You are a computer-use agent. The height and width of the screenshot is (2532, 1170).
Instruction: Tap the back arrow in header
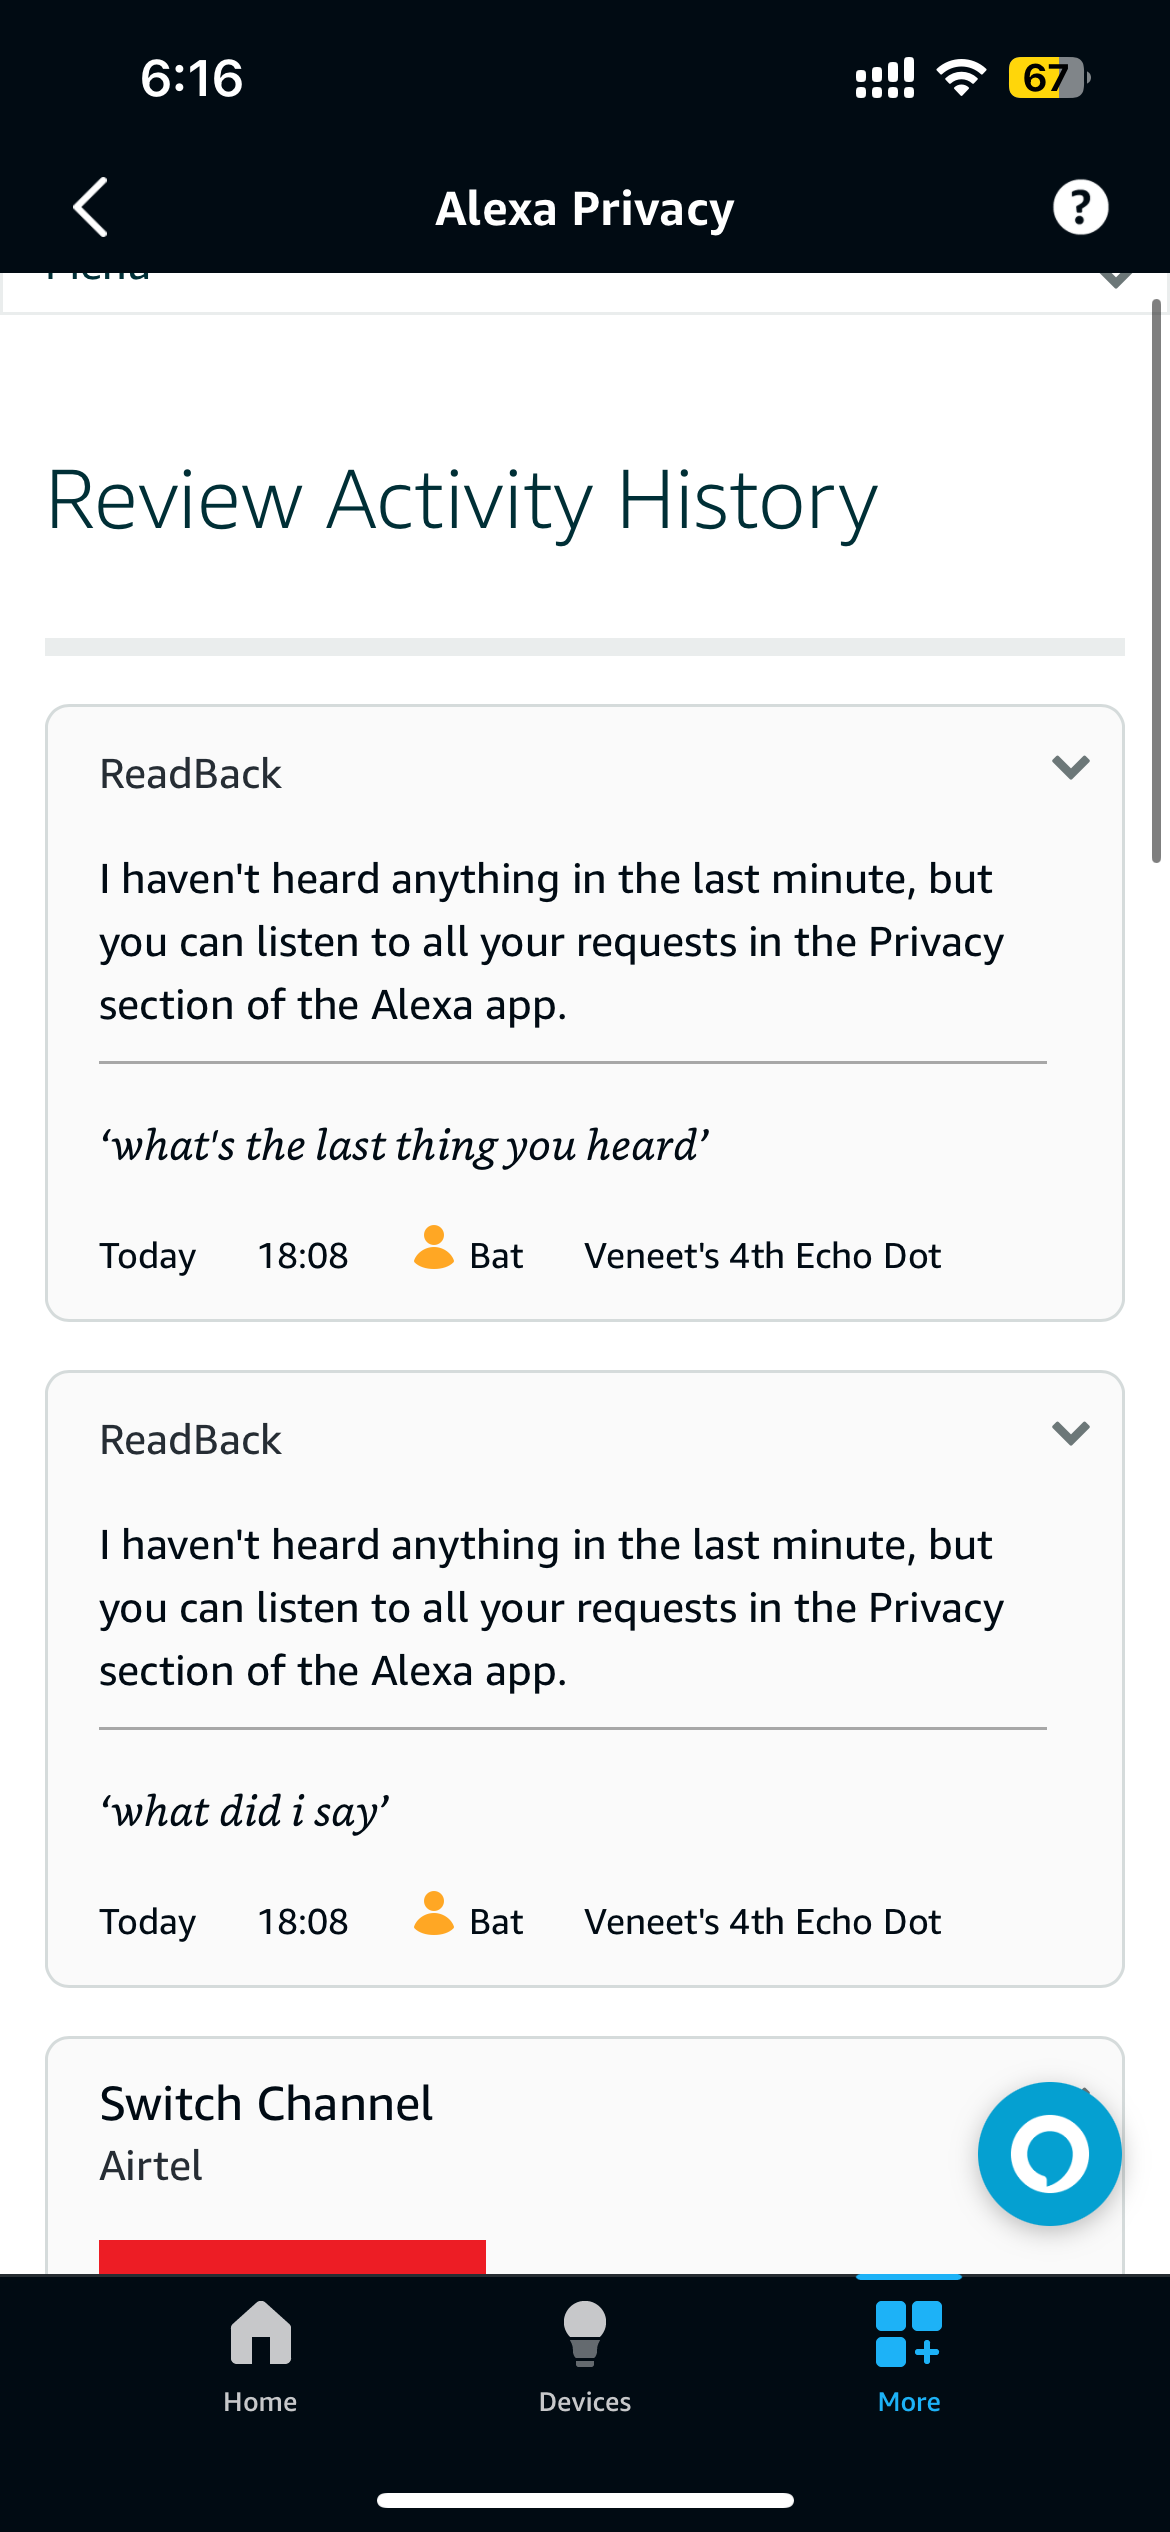click(x=91, y=208)
